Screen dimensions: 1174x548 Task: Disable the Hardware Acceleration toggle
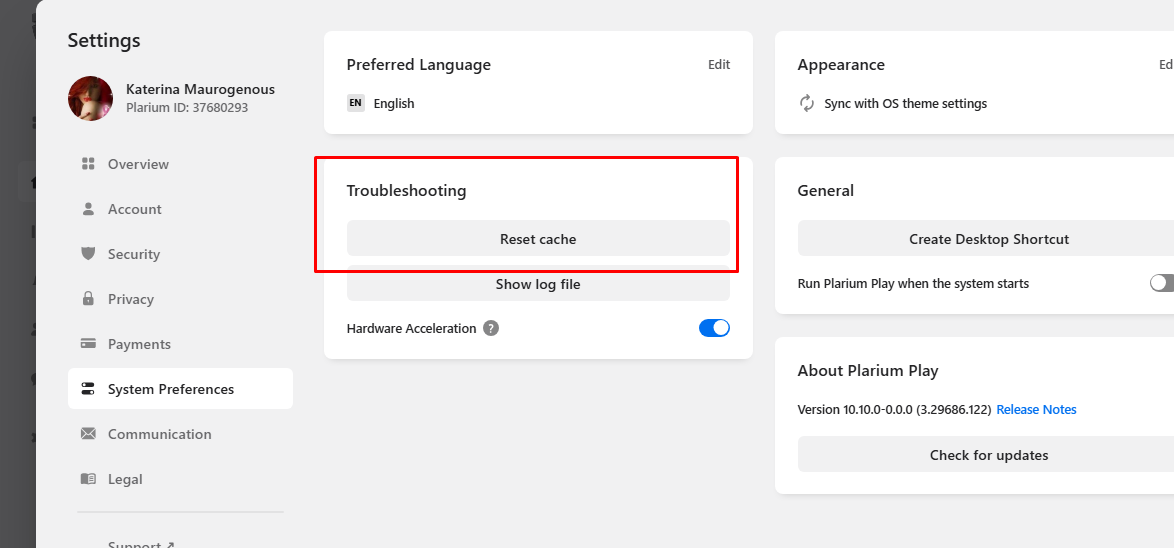[x=714, y=328]
